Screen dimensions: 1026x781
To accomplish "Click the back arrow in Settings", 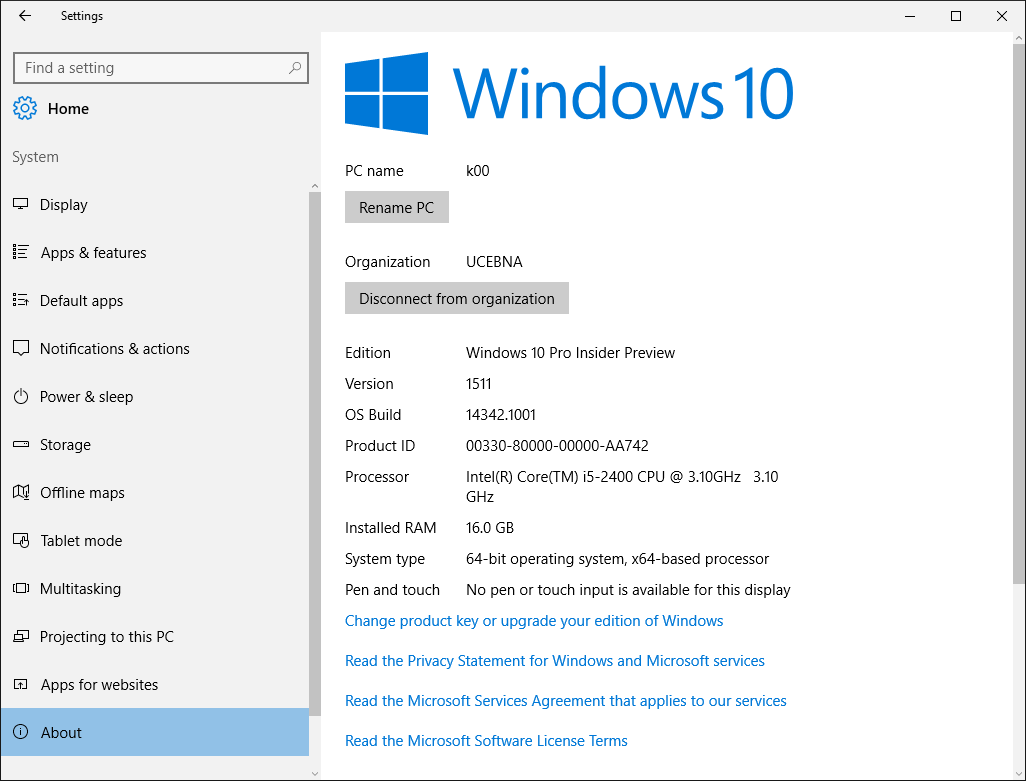I will [25, 16].
